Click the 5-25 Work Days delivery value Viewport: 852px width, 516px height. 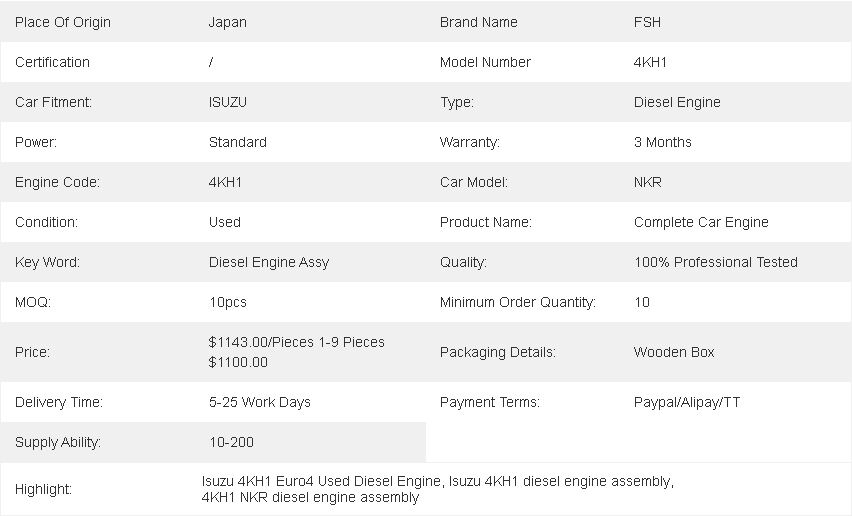pos(260,402)
